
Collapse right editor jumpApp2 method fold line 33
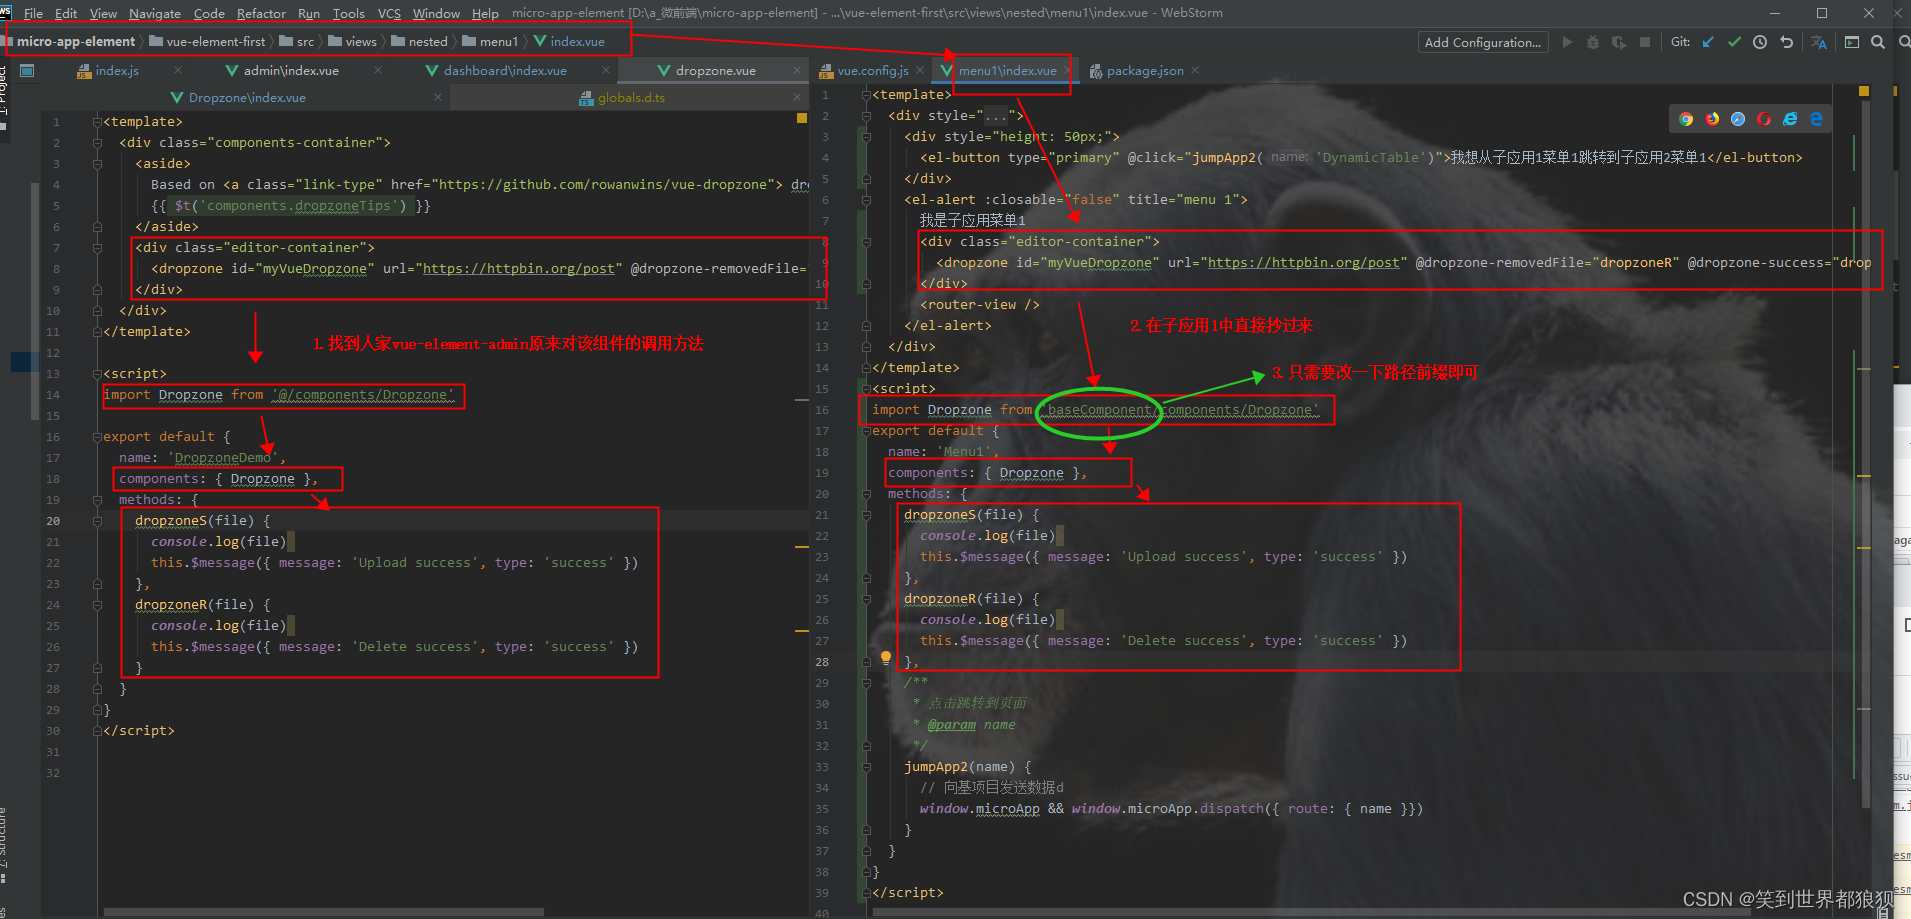[x=866, y=767]
